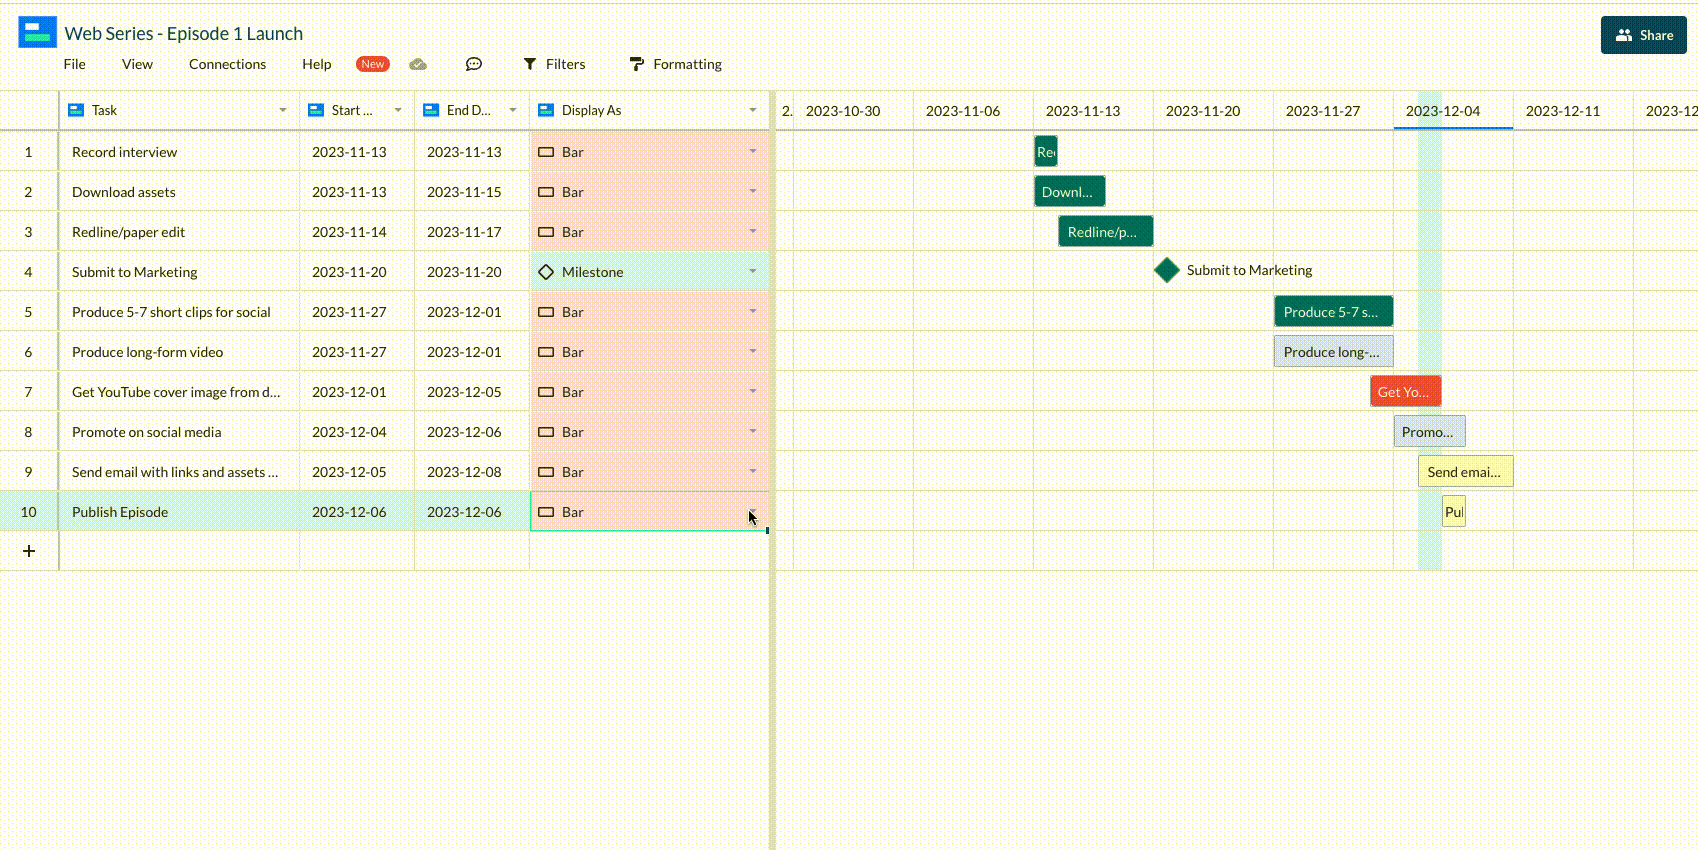This screenshot has width=1698, height=850.
Task: Expand the Task column header dropdown
Action: [283, 110]
